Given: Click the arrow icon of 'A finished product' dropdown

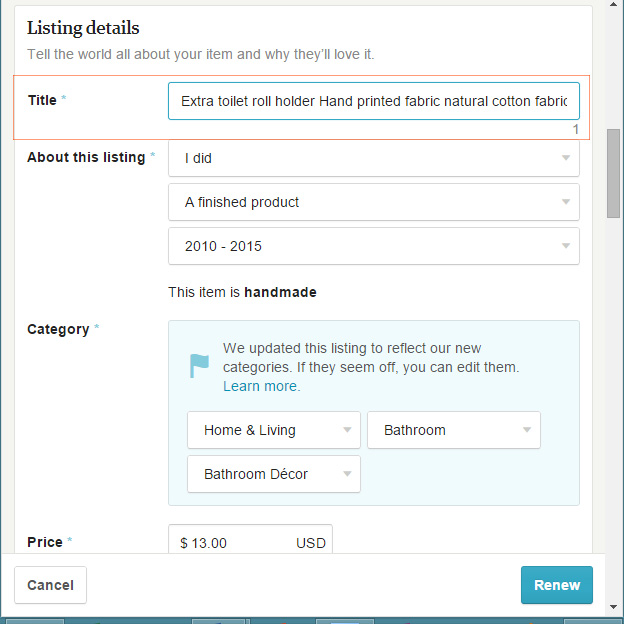Looking at the screenshot, I should [x=566, y=202].
